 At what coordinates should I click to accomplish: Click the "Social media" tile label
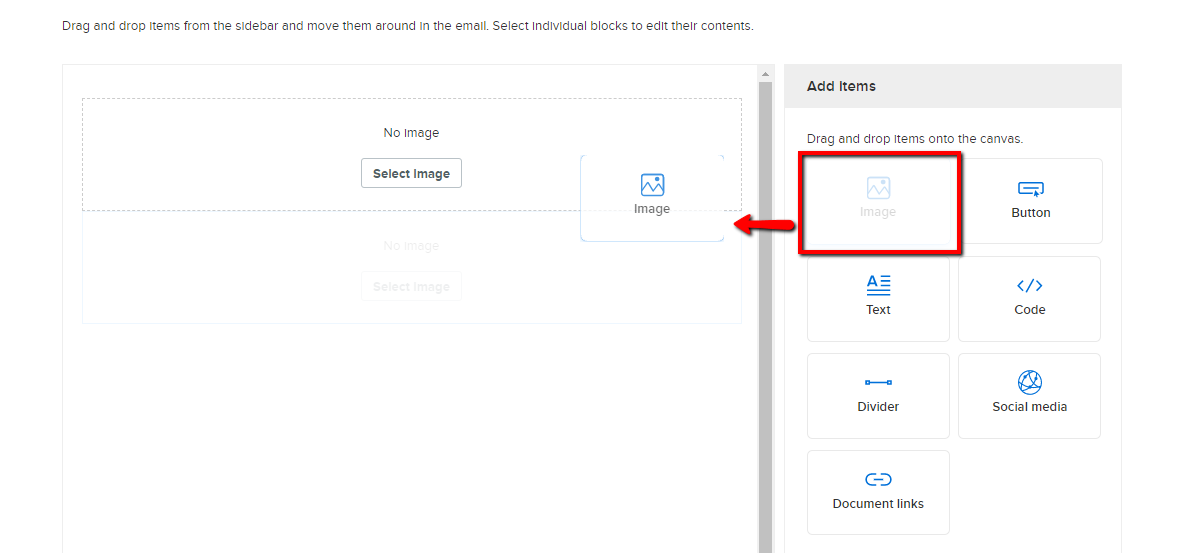(1029, 407)
